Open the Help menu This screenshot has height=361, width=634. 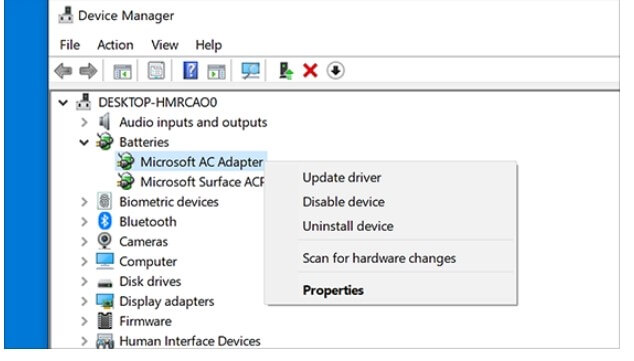coord(209,45)
